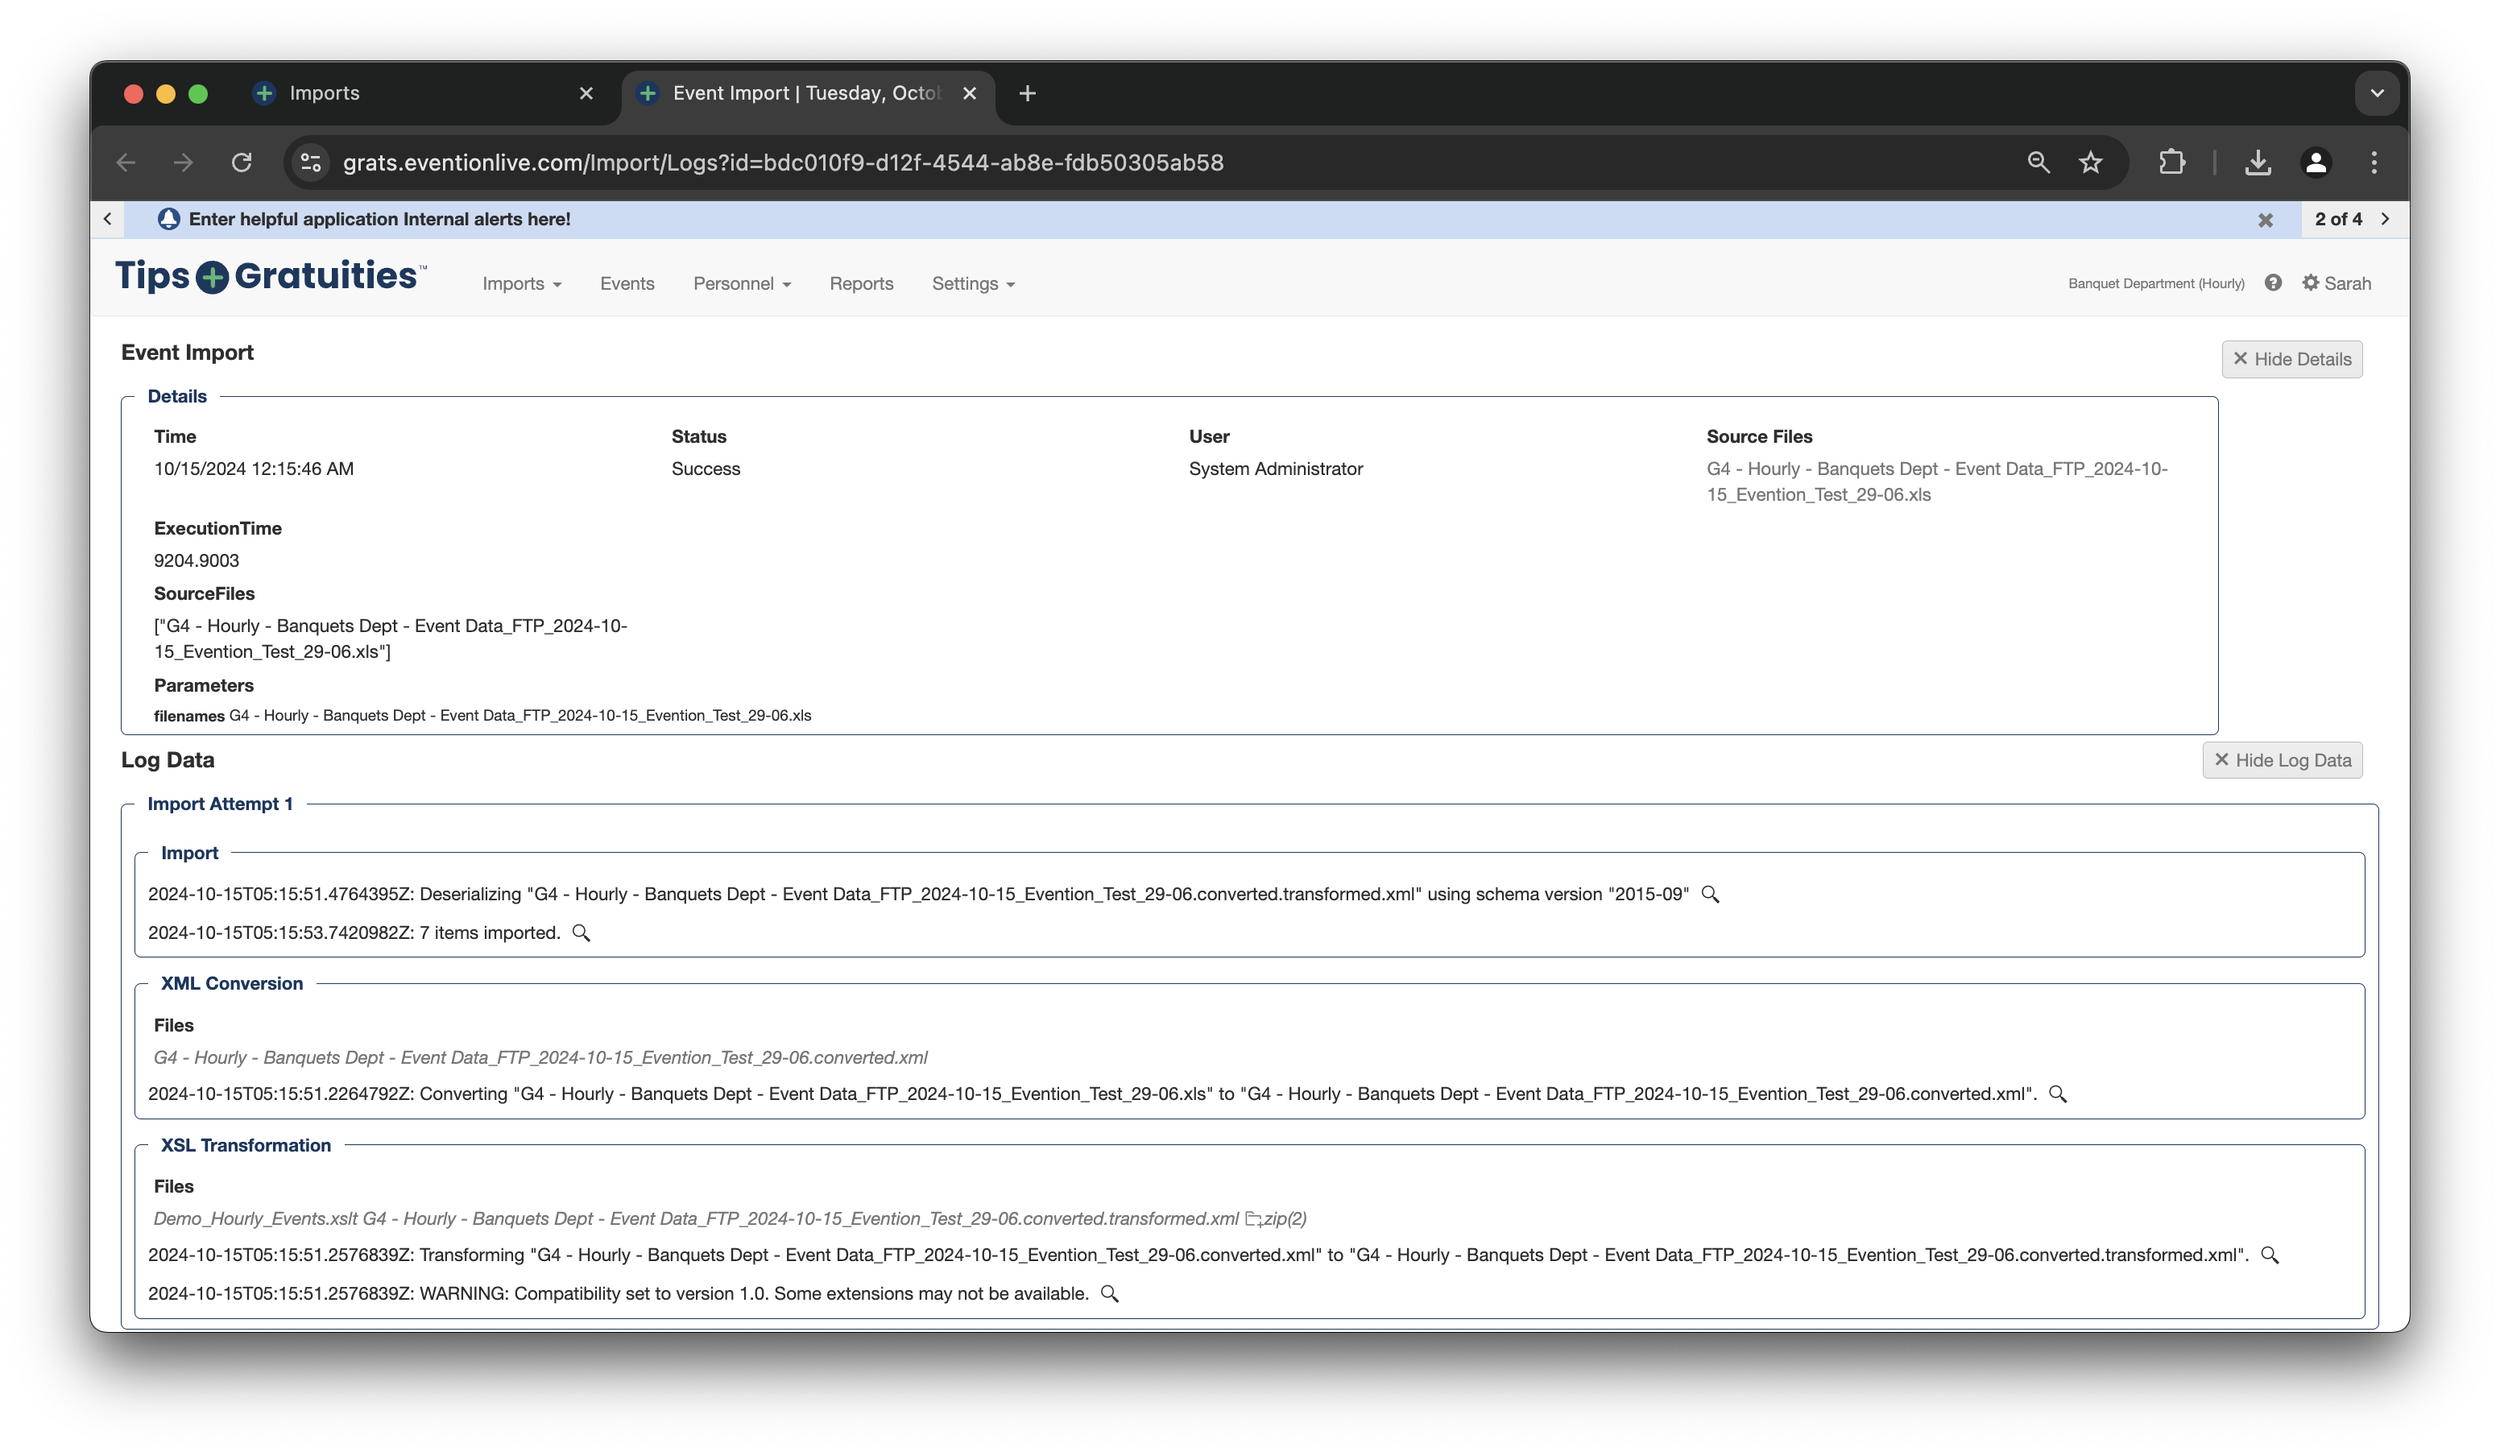Expand the Personnel dropdown menu
The height and width of the screenshot is (1451, 2500).
741,284
